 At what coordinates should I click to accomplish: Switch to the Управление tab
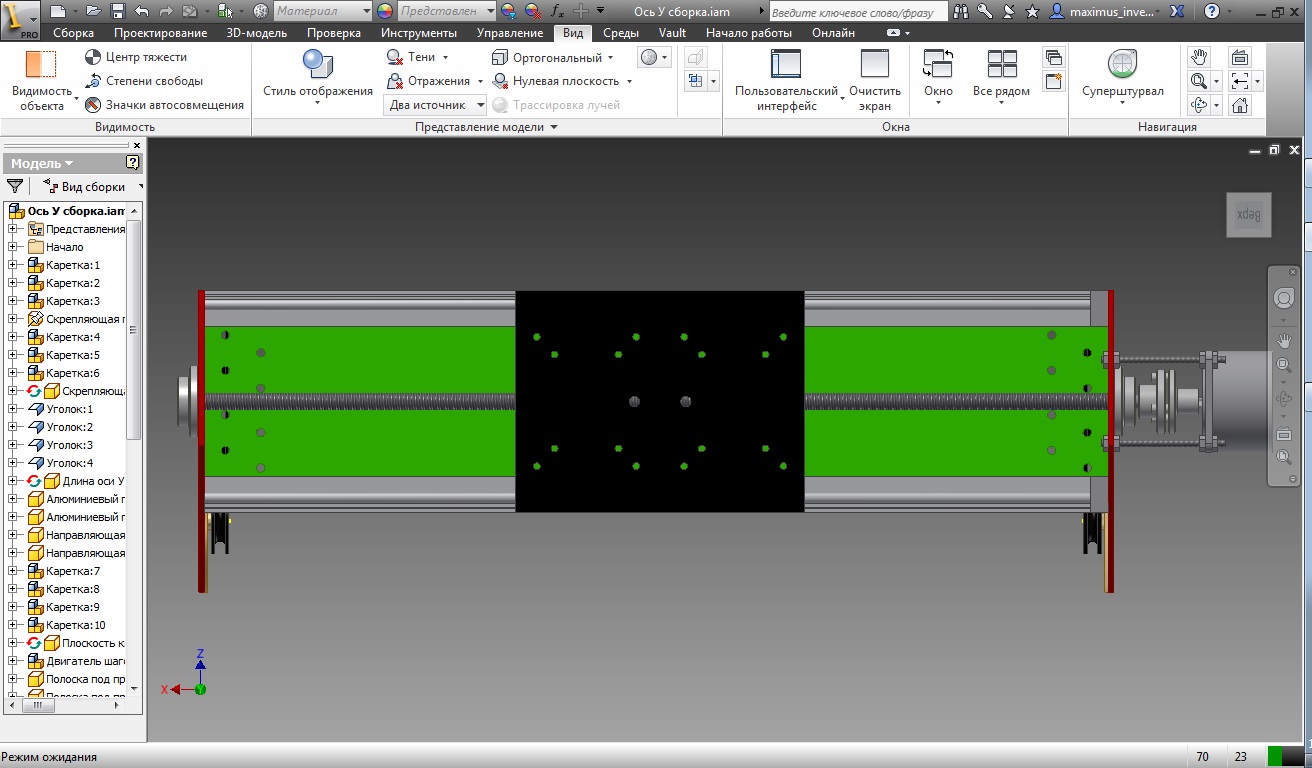pos(510,33)
